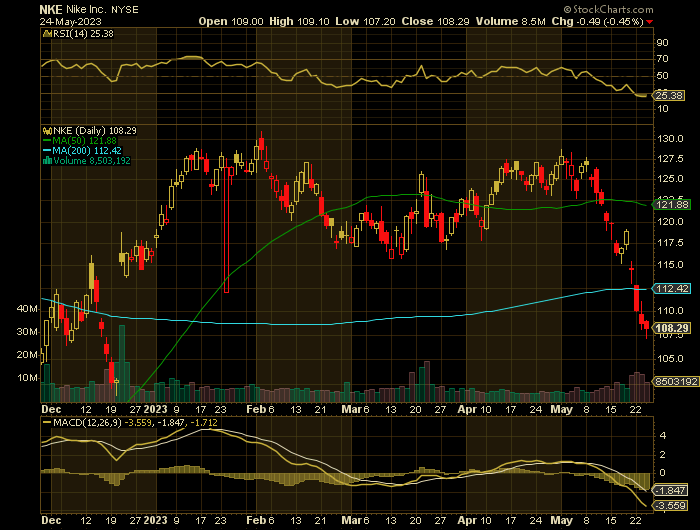Click the Close 108.29 header value
This screenshot has width=700, height=530.
tap(435, 21)
